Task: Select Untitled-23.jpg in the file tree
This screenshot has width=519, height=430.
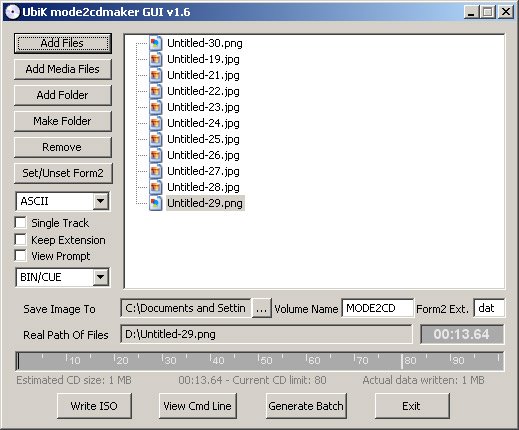Action: (x=203, y=107)
